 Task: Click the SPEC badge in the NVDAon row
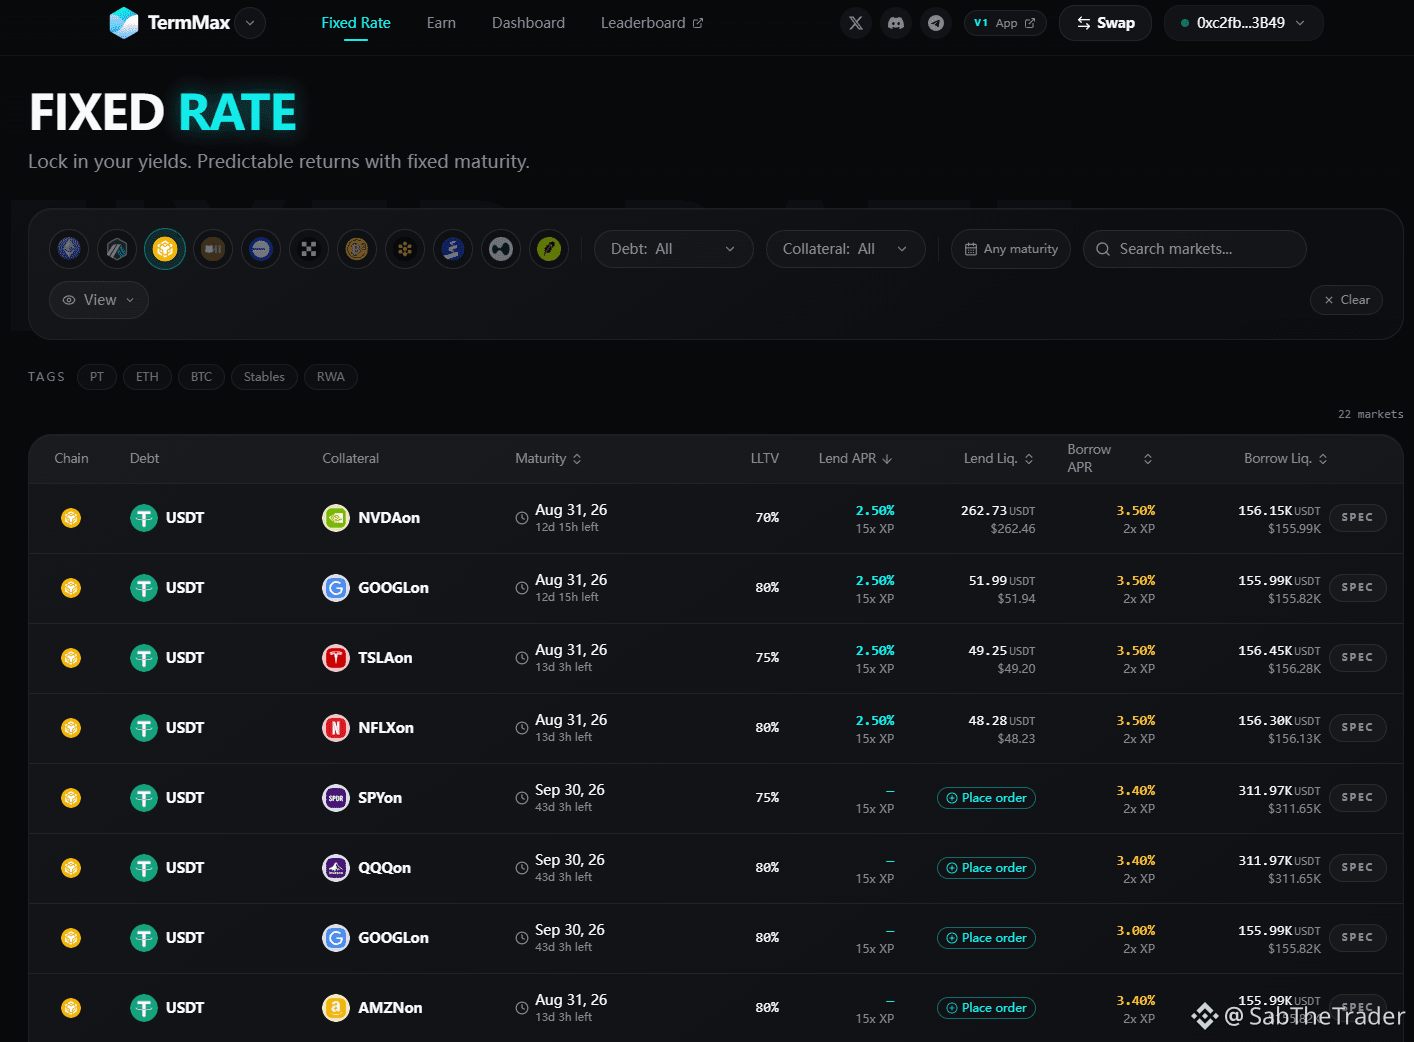pyautogui.click(x=1357, y=518)
